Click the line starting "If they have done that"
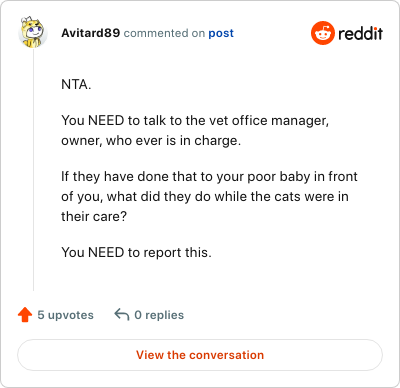400x388 pixels. [x=209, y=176]
